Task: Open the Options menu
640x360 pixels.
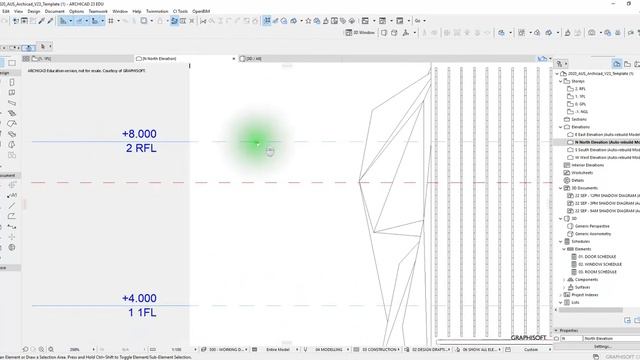Action: click(x=76, y=11)
